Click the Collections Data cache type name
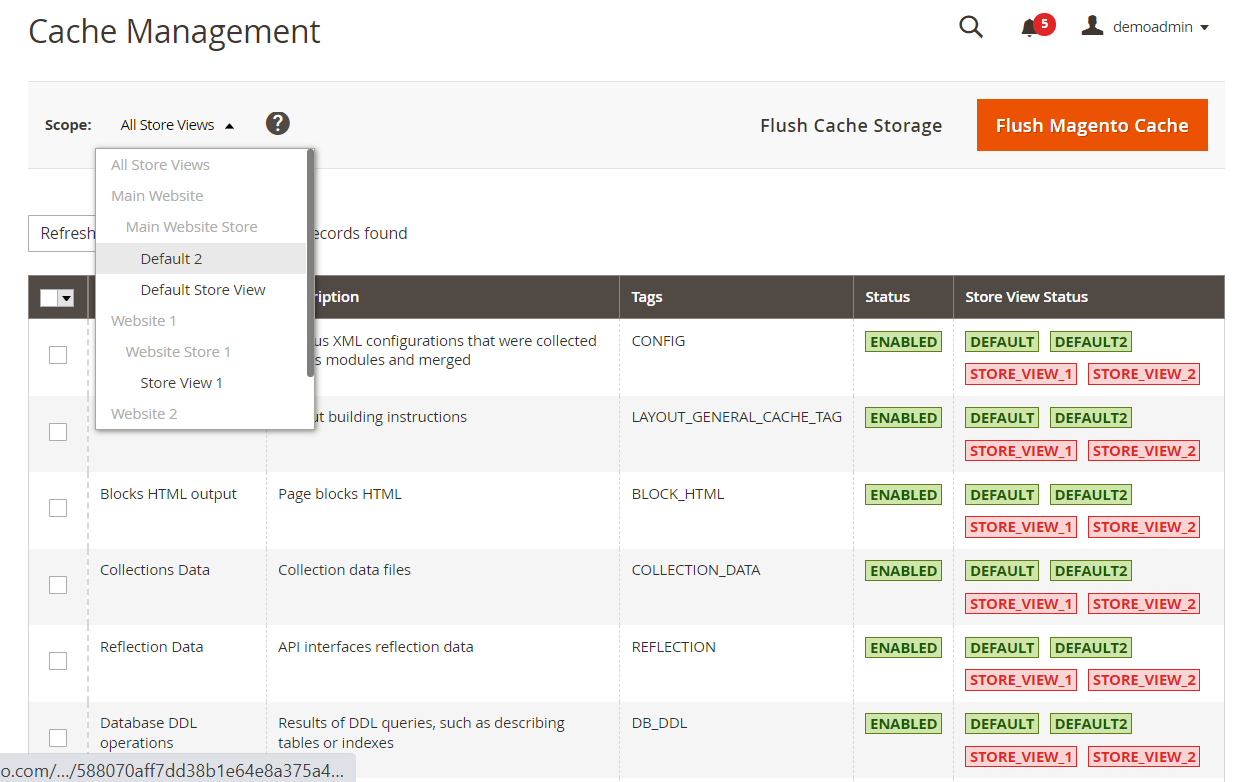 155,570
